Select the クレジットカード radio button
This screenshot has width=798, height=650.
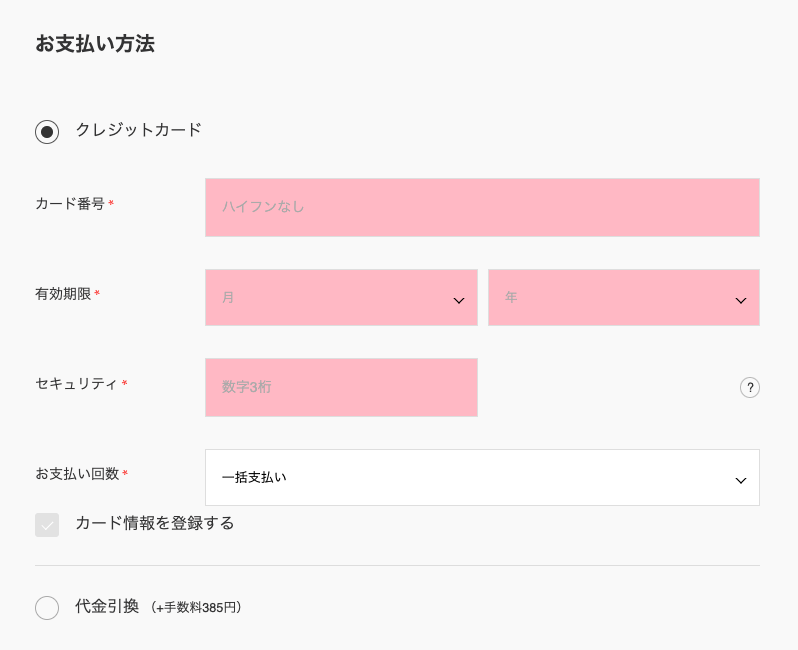coord(47,132)
